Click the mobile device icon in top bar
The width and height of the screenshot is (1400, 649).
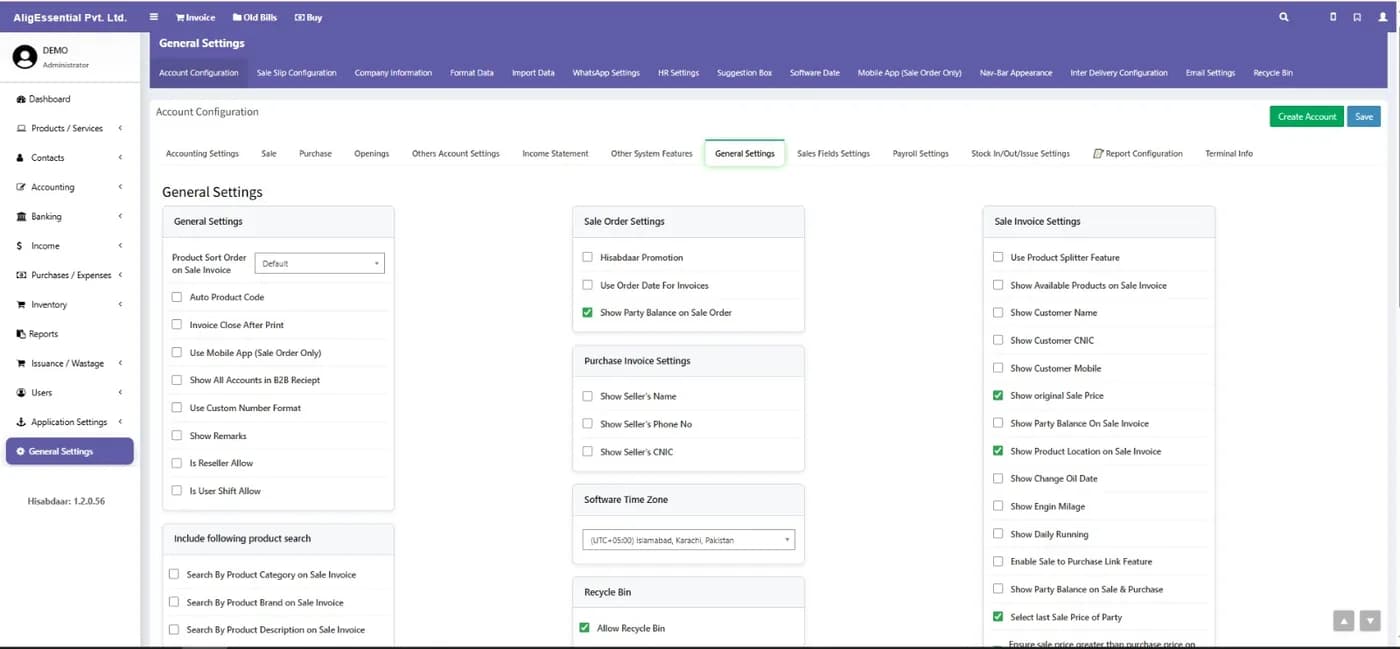tap(1333, 17)
